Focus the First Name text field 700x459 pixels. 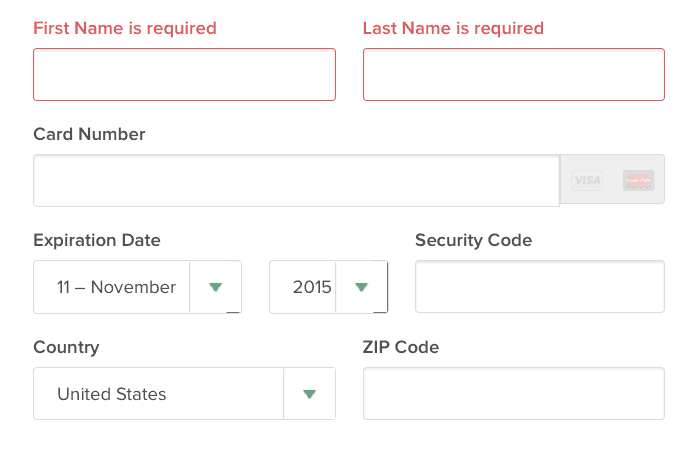pos(184,75)
